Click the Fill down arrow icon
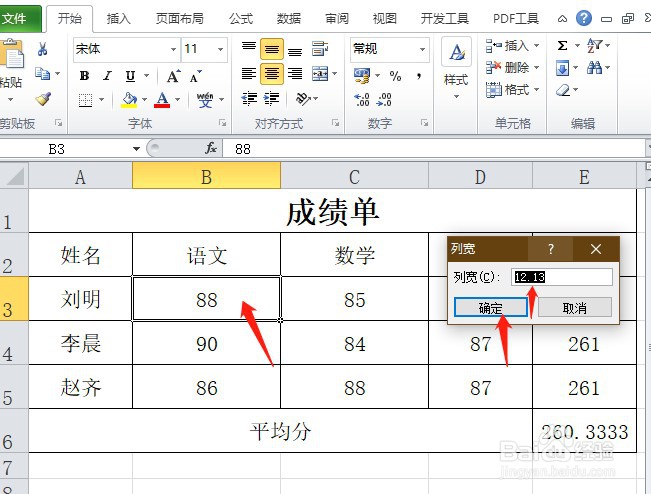The height and width of the screenshot is (494, 651). pyautogui.click(x=562, y=68)
